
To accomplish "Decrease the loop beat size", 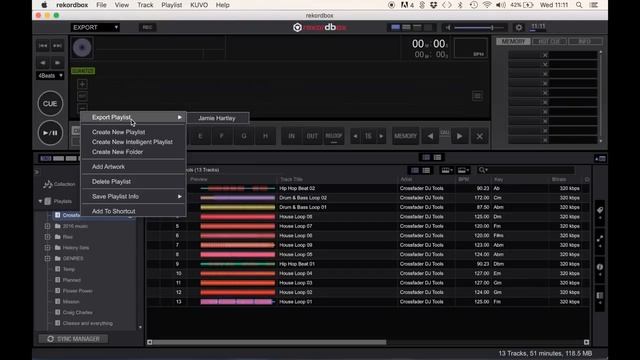I will pos(356,136).
